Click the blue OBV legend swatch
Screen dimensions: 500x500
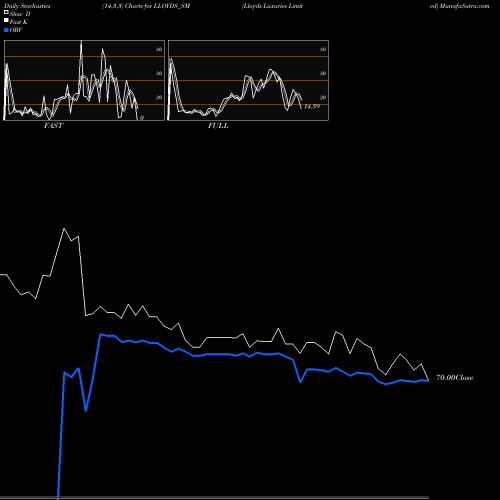(x=6, y=30)
